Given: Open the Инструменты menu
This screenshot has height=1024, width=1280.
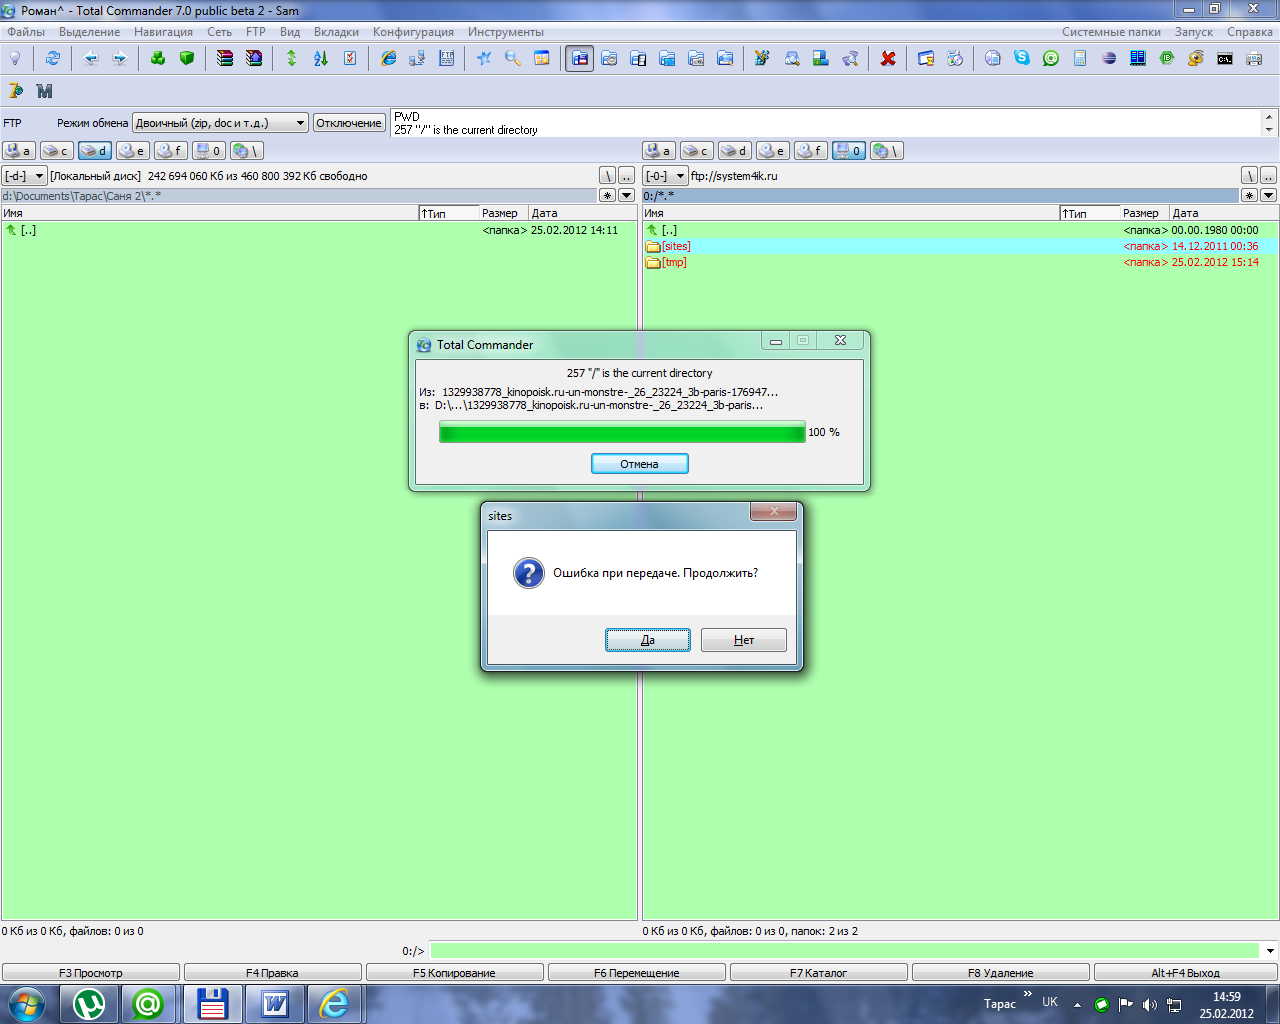Looking at the screenshot, I should coord(506,32).
